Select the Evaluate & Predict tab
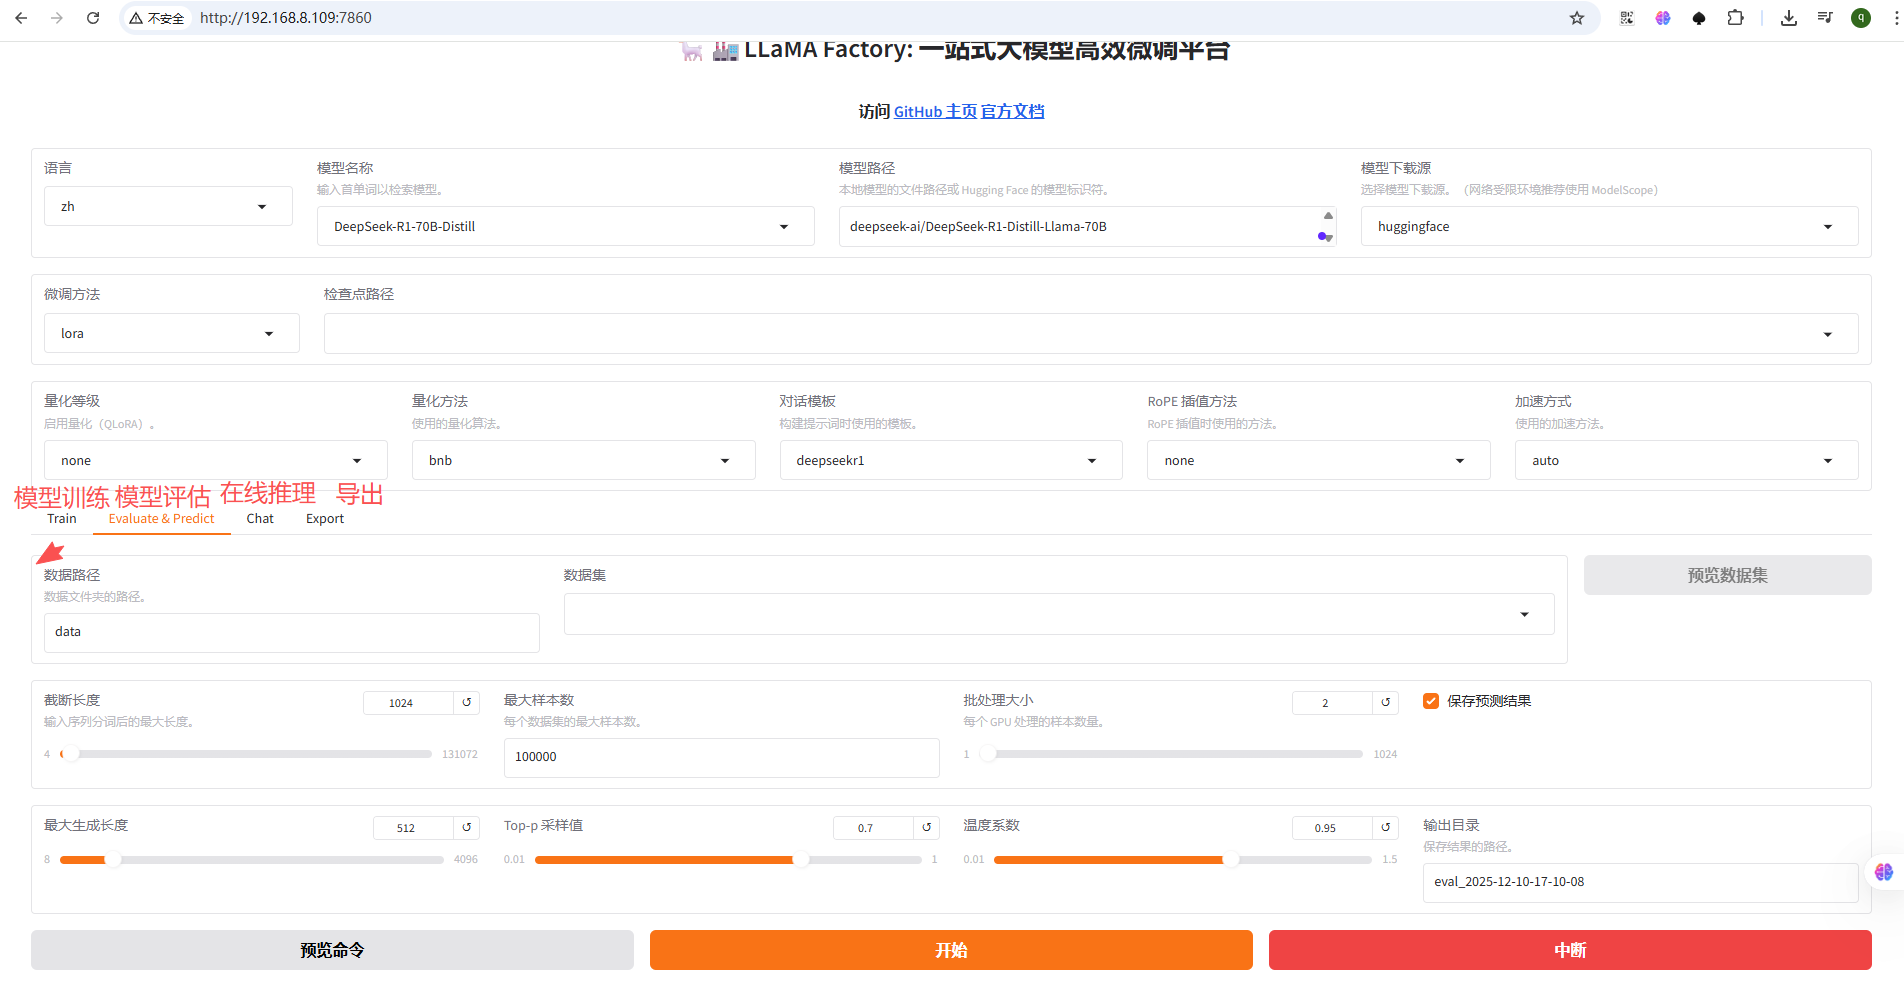This screenshot has width=1904, height=983. click(x=161, y=518)
